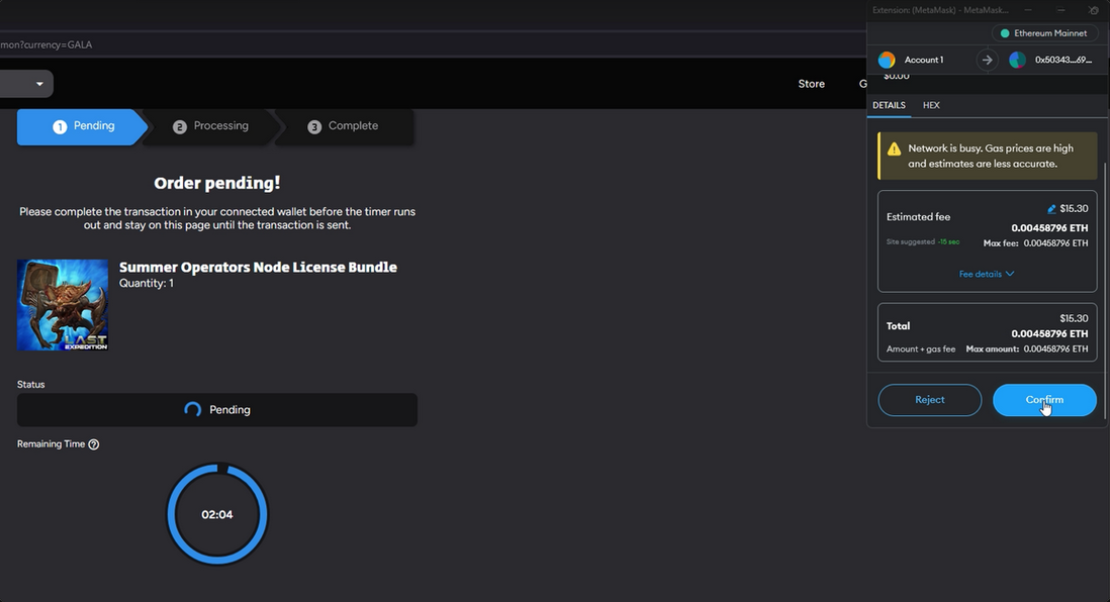The image size is (1110, 602).
Task: Confirm the MetaMask transaction
Action: pos(1044,400)
